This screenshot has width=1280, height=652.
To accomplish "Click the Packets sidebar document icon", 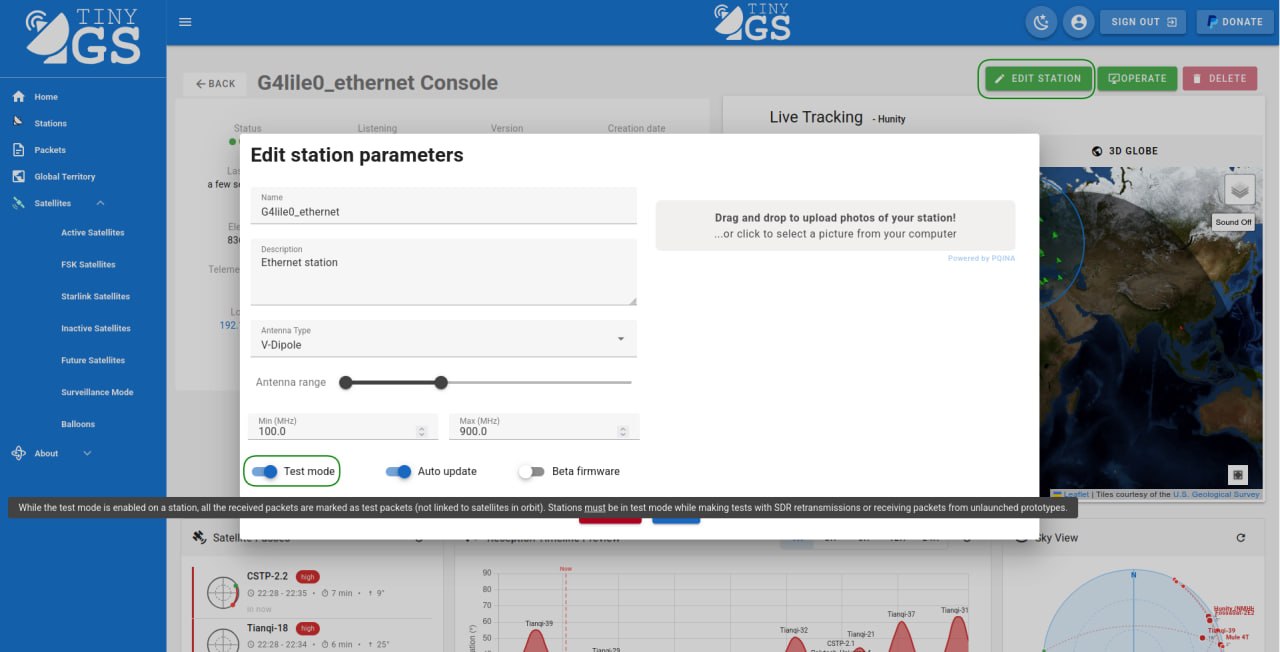I will tap(18, 150).
